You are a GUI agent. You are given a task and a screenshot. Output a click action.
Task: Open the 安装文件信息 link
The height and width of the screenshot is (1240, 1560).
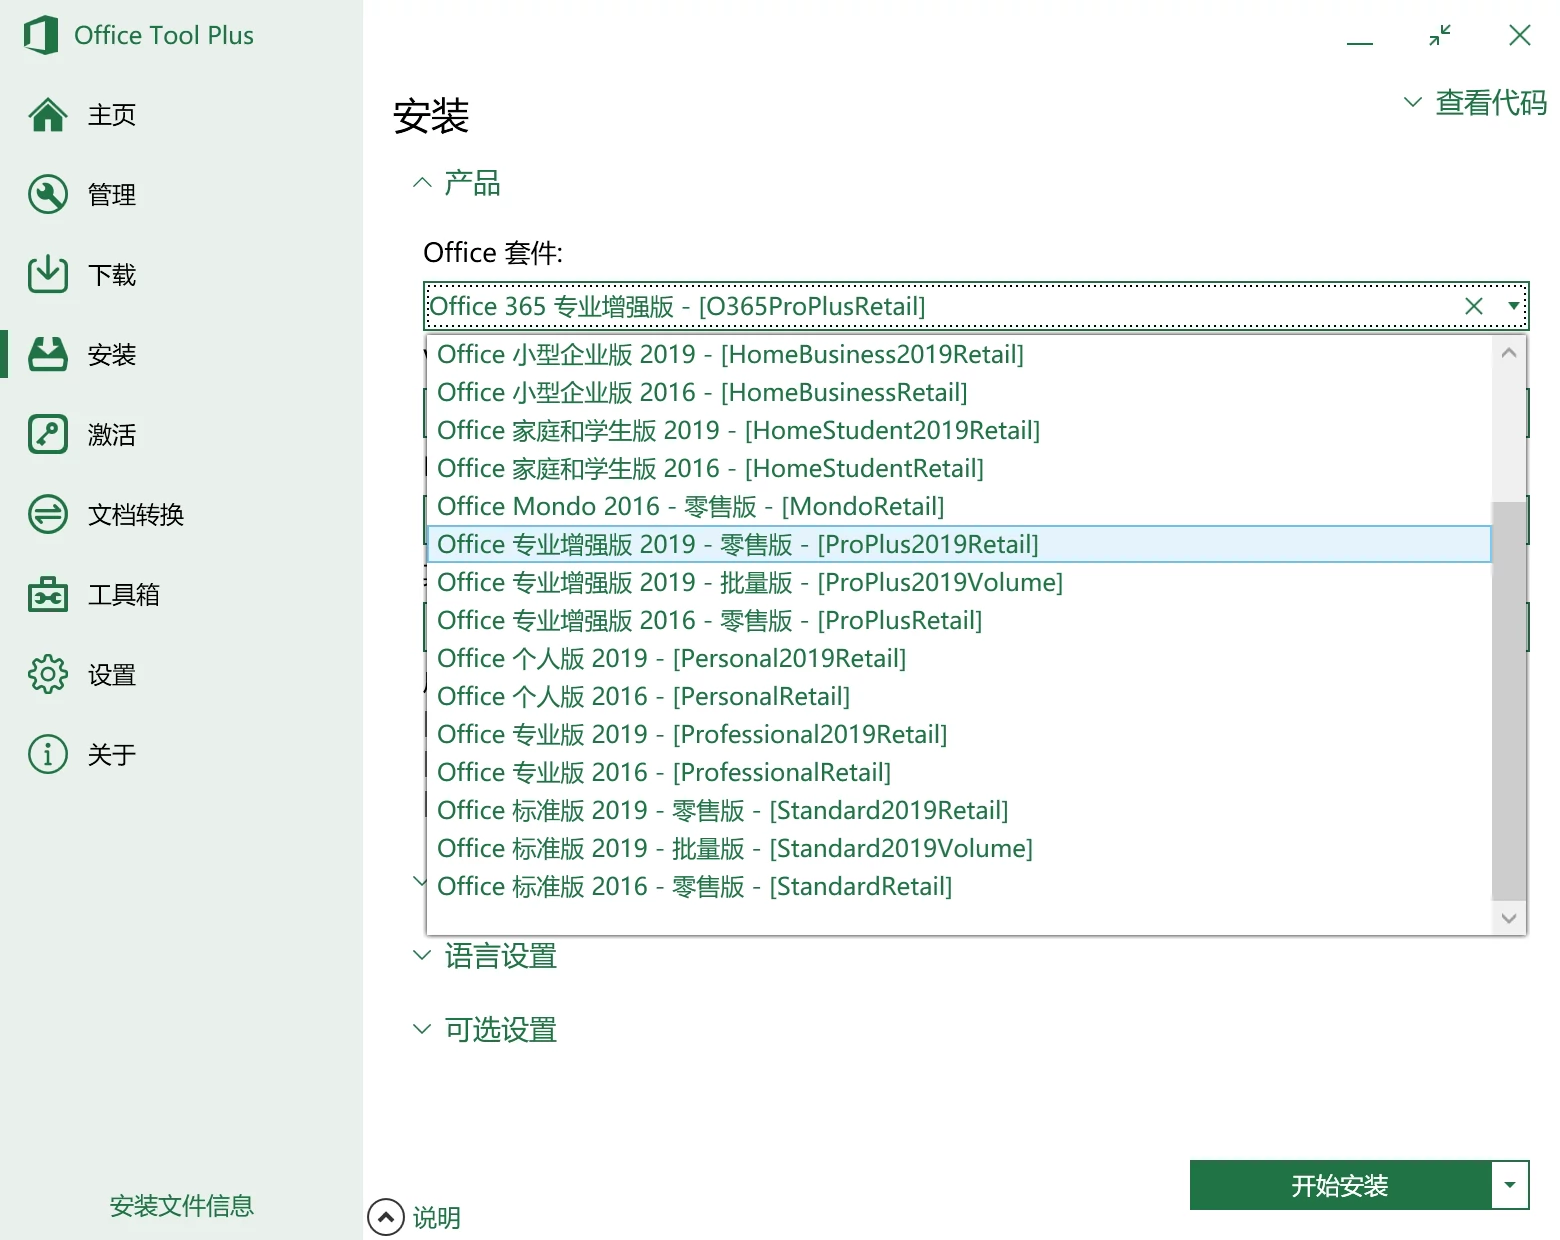pos(181,1206)
